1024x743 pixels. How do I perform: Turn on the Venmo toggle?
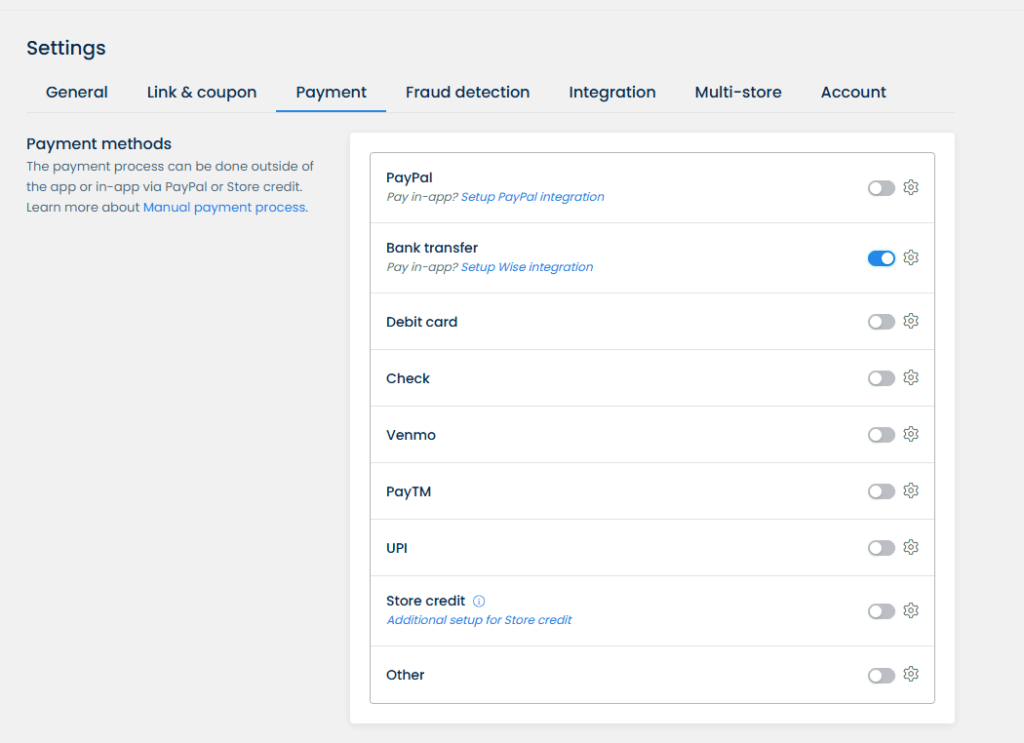coord(881,435)
